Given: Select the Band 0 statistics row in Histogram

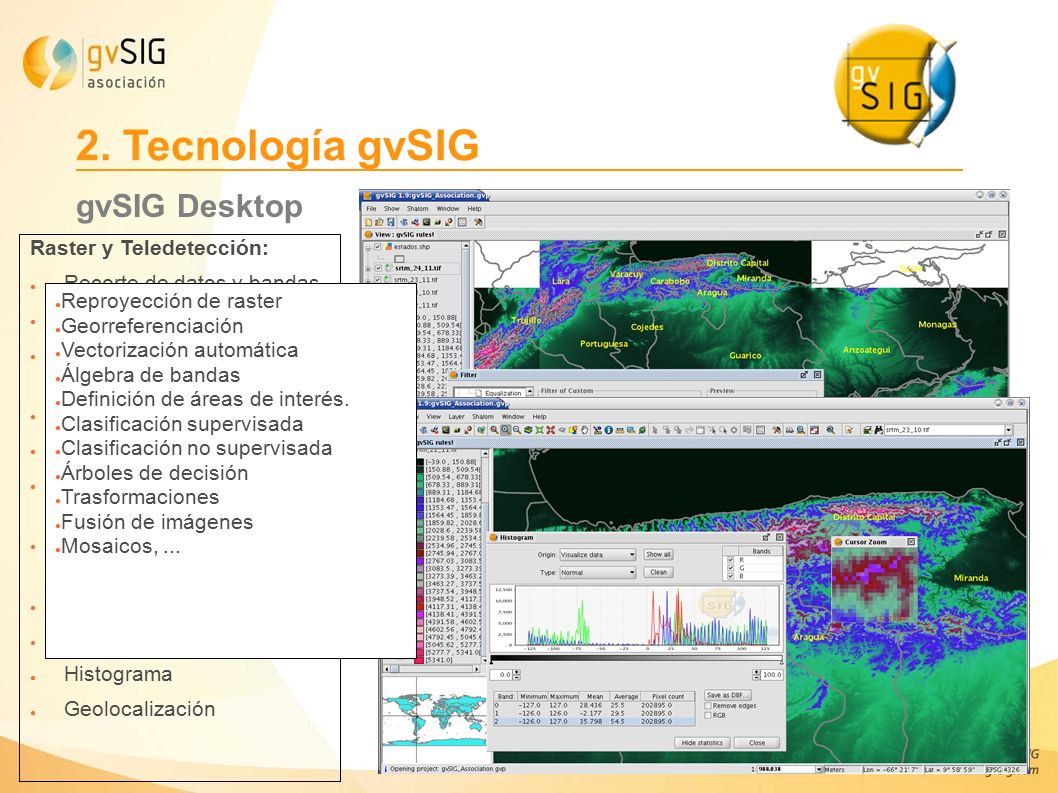Looking at the screenshot, I should pos(594,705).
